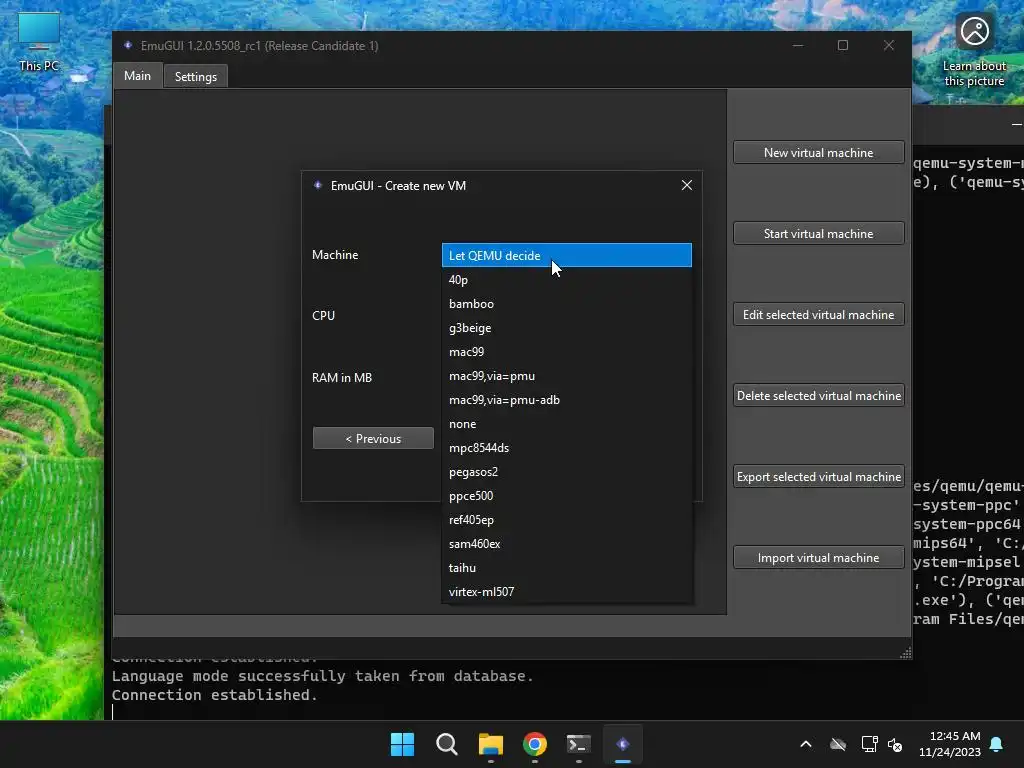Image resolution: width=1024 pixels, height=768 pixels.
Task: Open the clock and date flyout
Action: pos(950,744)
